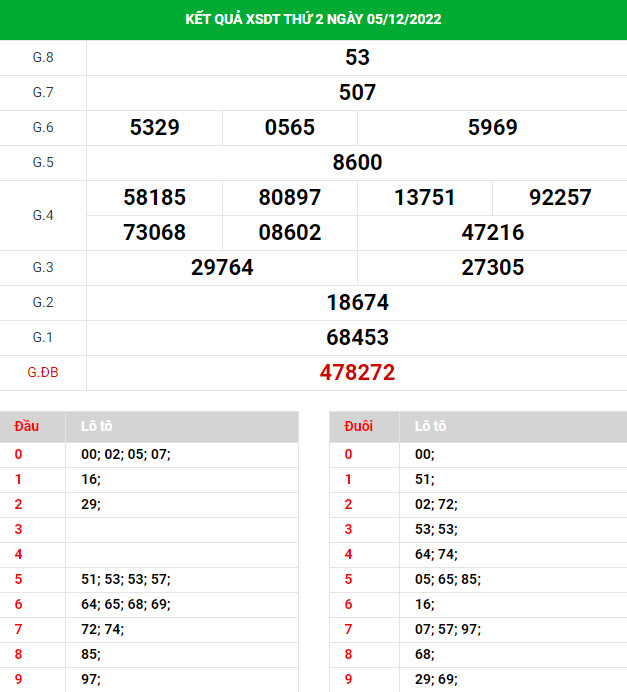
Task: Click the Đuôi column header
Action: click(358, 426)
